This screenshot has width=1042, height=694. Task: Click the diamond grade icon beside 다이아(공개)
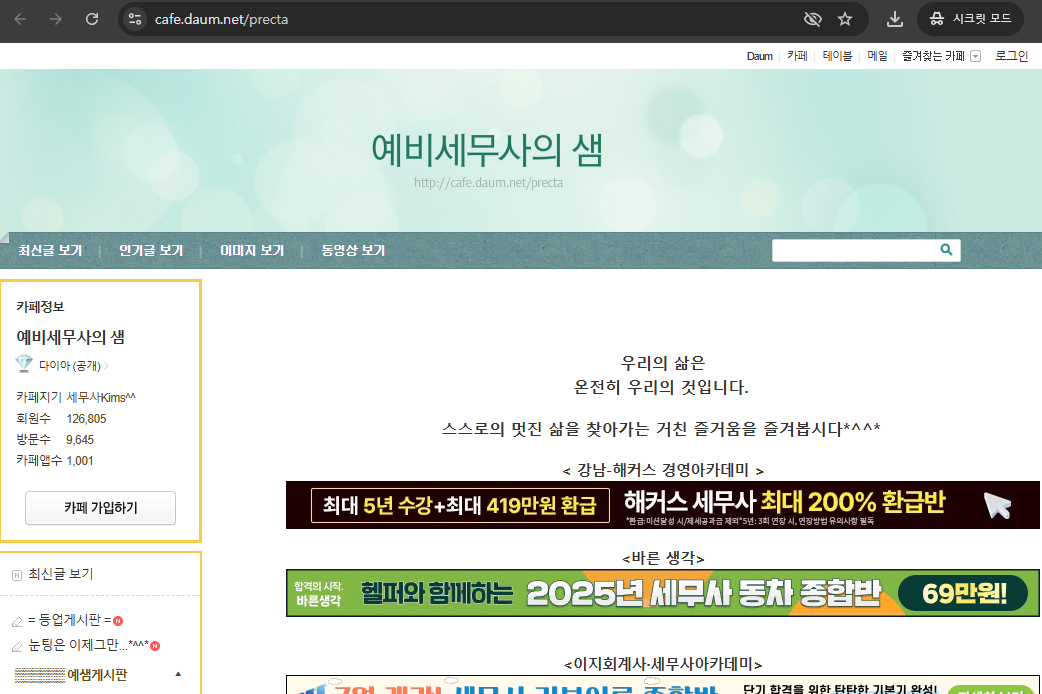point(23,364)
